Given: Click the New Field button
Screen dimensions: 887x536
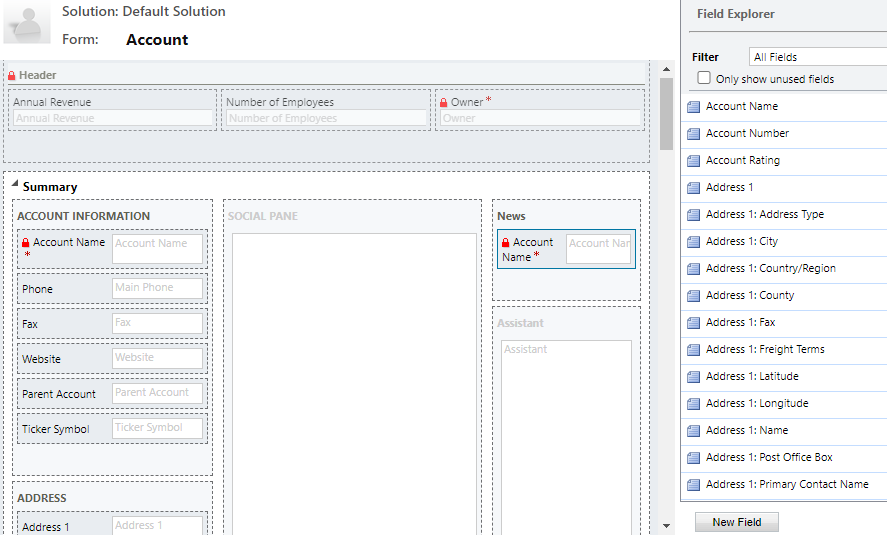Looking at the screenshot, I should (737, 522).
